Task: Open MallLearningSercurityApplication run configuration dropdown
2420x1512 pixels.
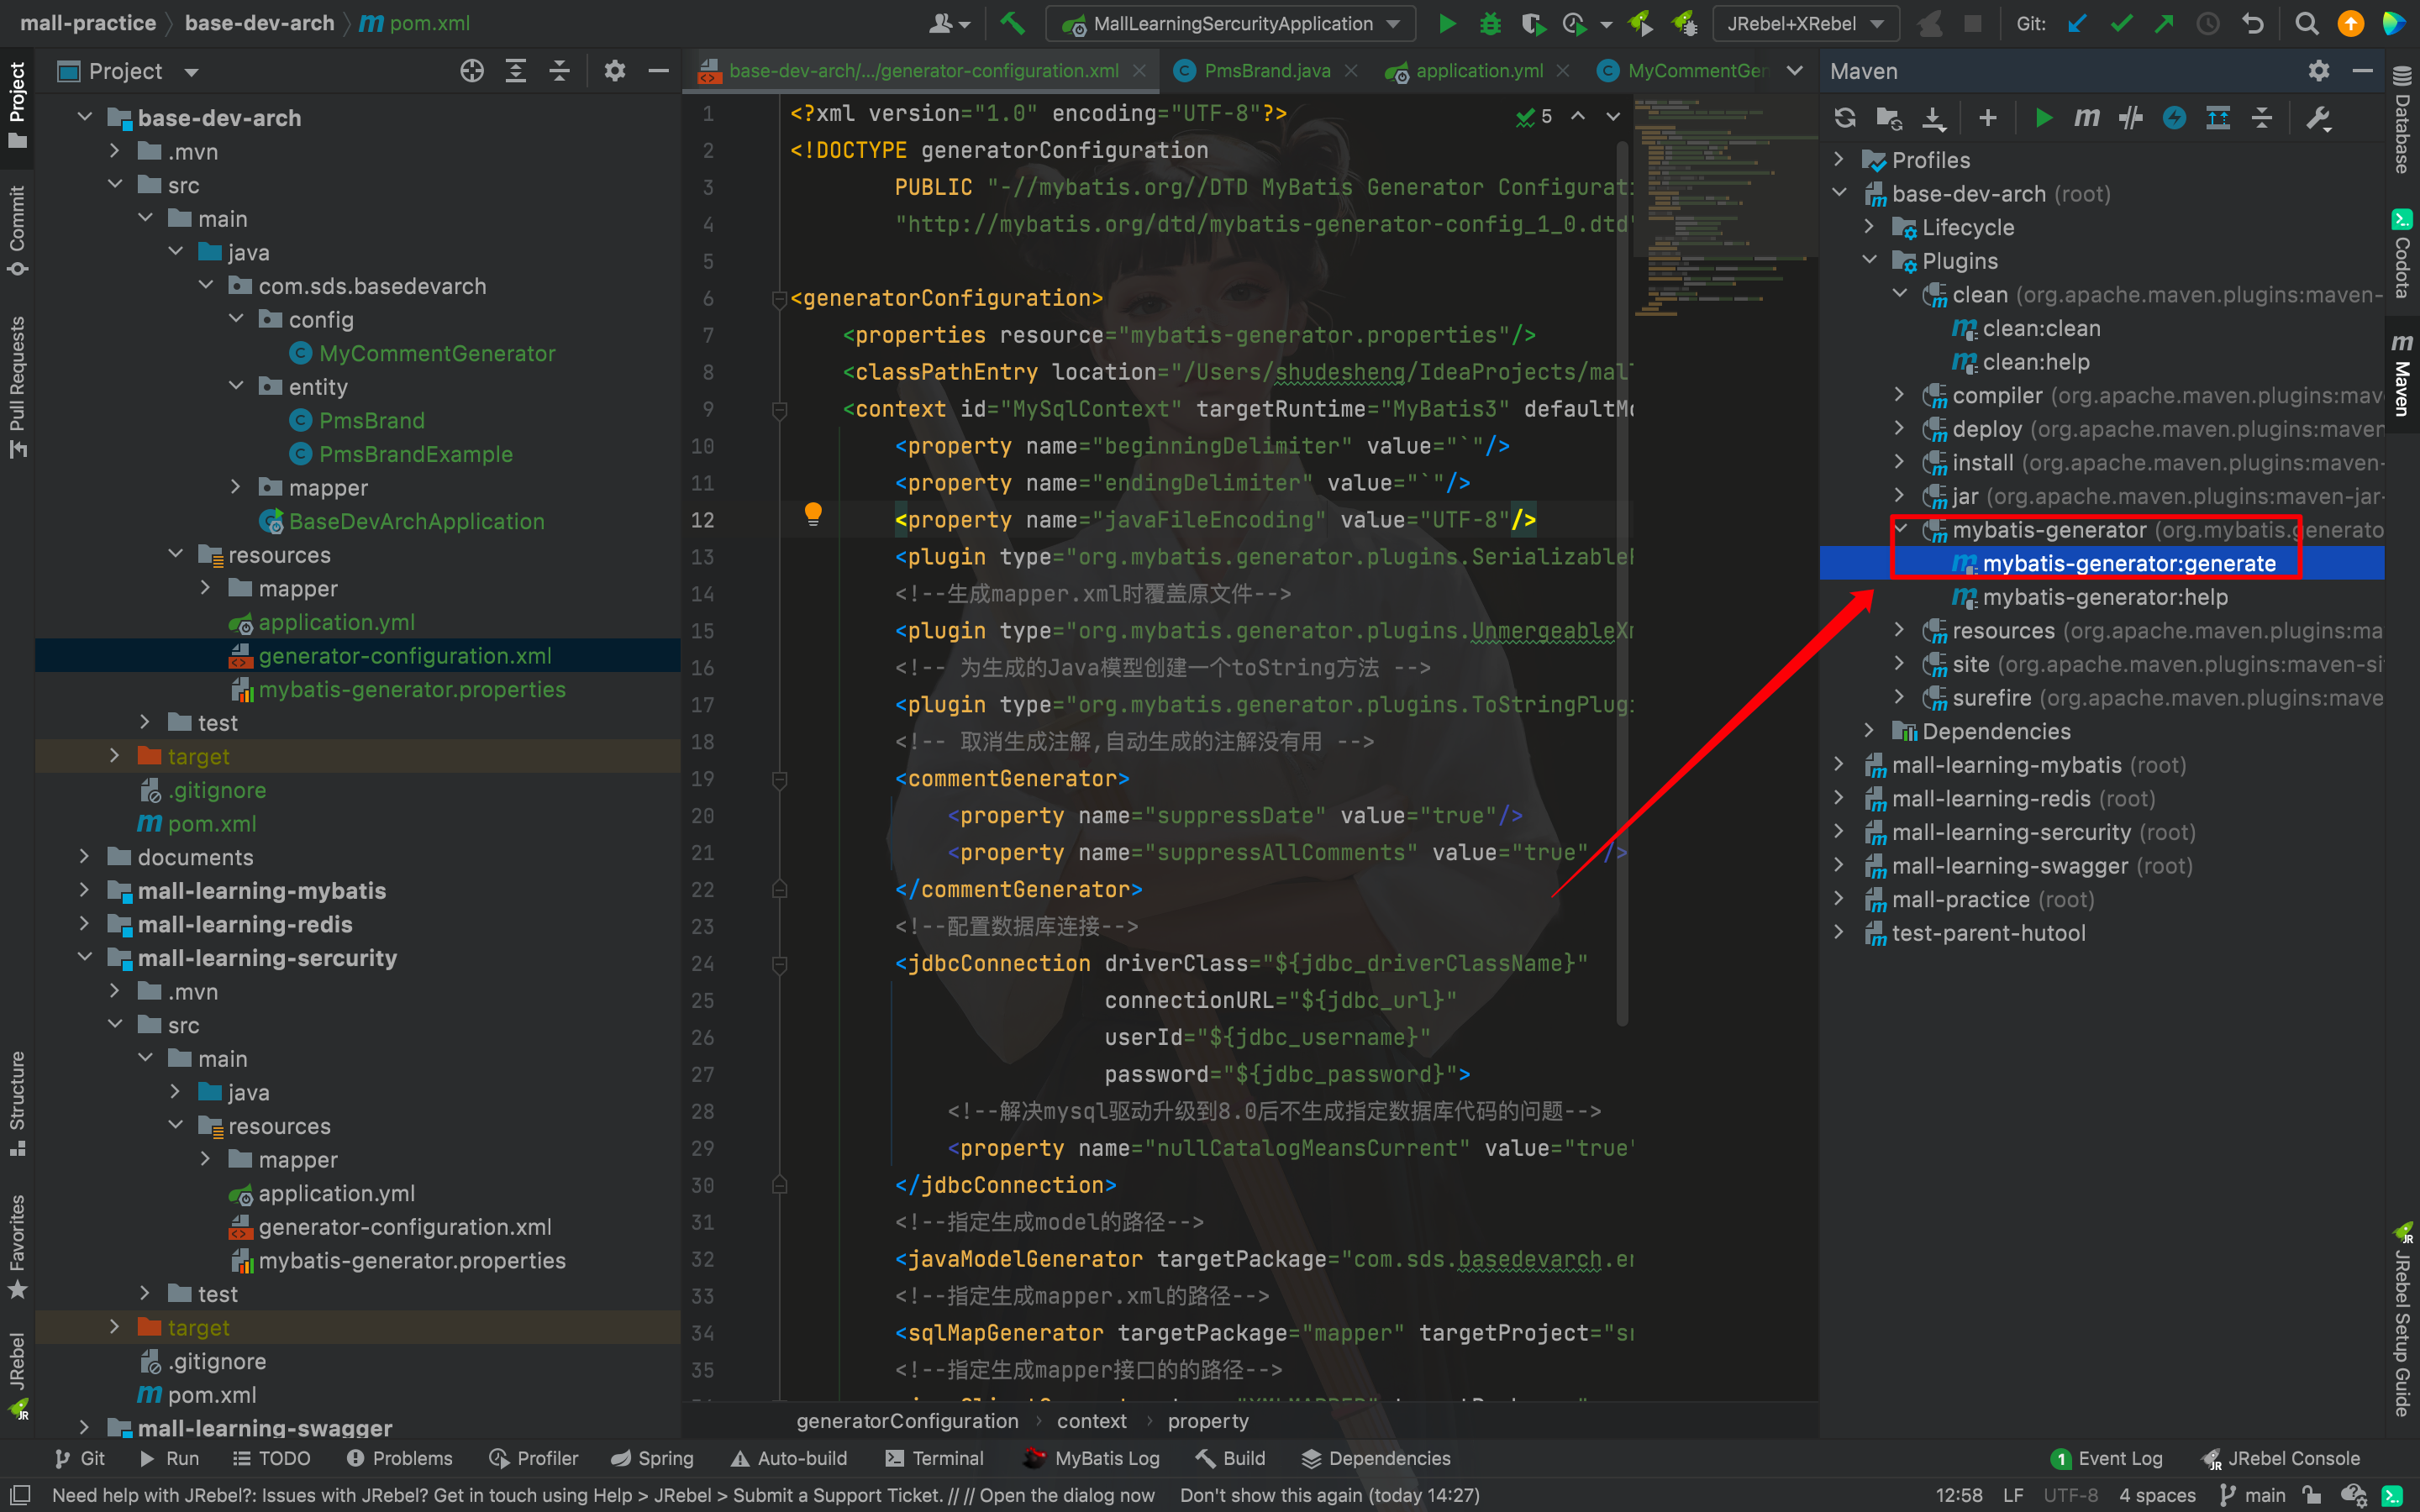Action: (x=1232, y=23)
